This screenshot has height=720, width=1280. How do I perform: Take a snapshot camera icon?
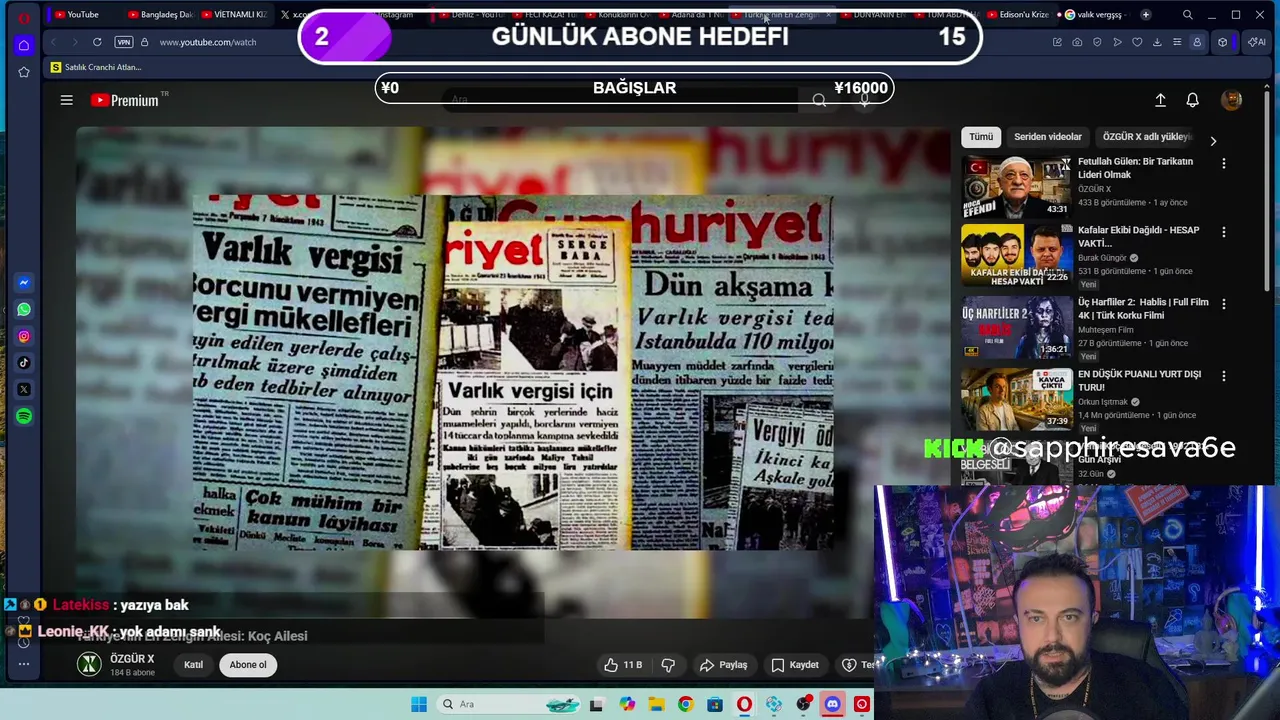coord(1077,42)
